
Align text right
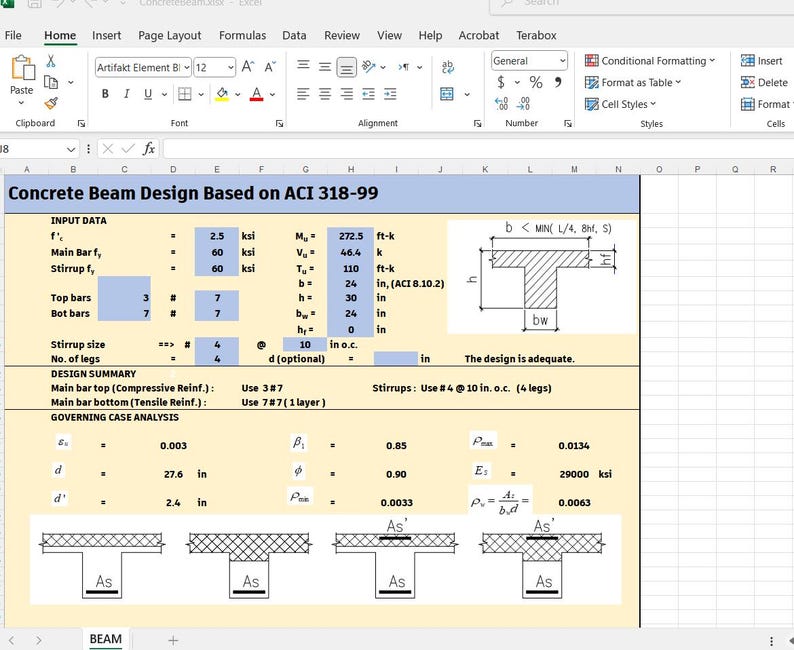pyautogui.click(x=347, y=94)
